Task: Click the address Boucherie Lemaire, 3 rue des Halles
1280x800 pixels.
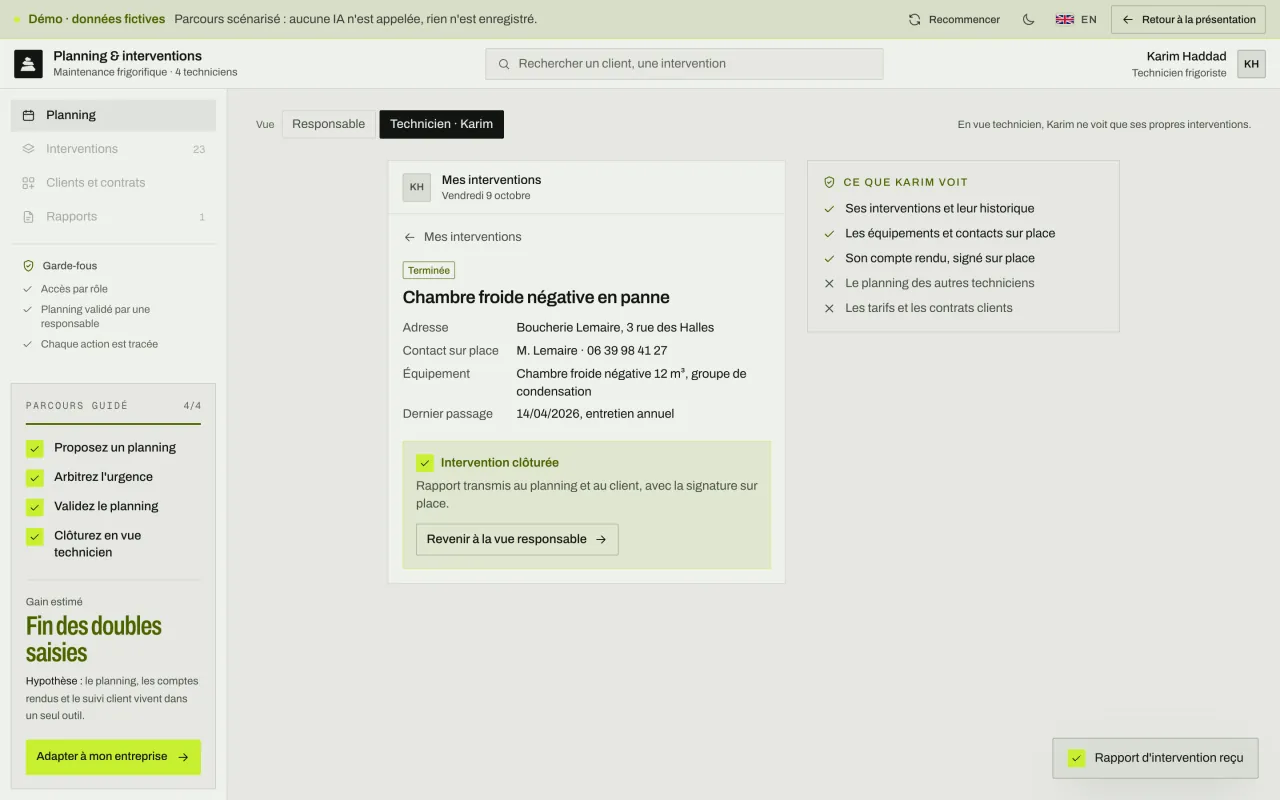Action: pyautogui.click(x=615, y=327)
